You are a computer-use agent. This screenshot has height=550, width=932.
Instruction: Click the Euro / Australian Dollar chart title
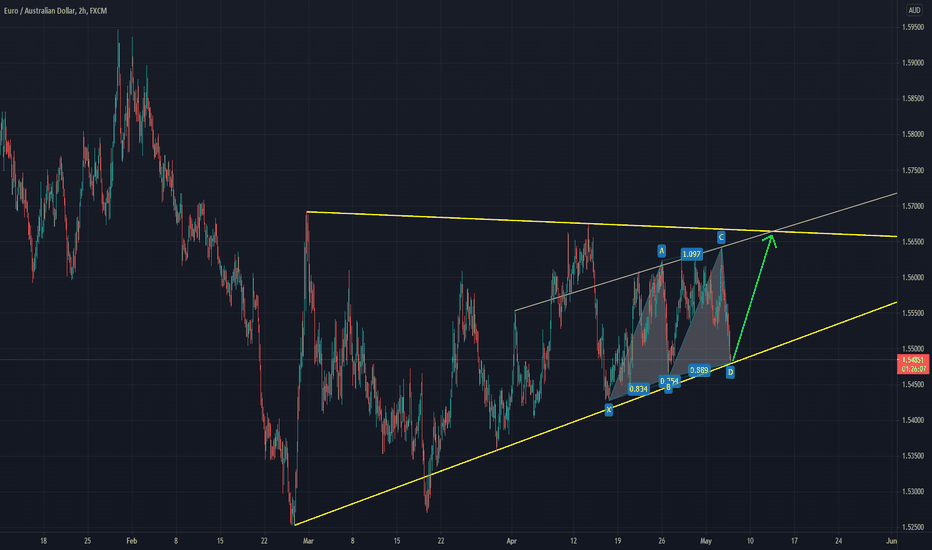coord(56,11)
